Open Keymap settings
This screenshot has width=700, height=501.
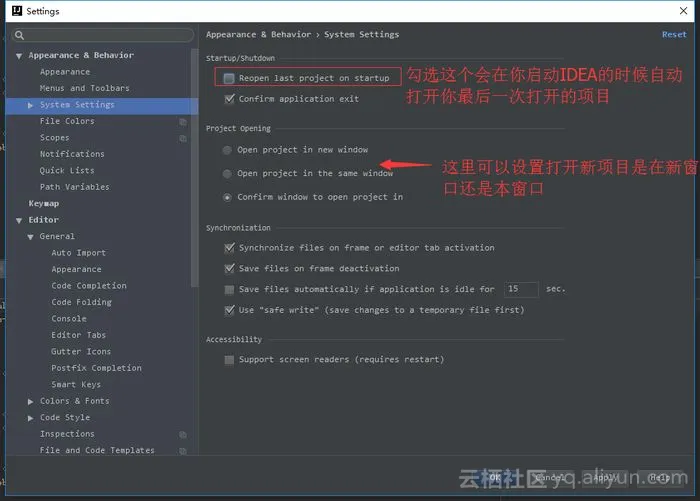[44, 204]
